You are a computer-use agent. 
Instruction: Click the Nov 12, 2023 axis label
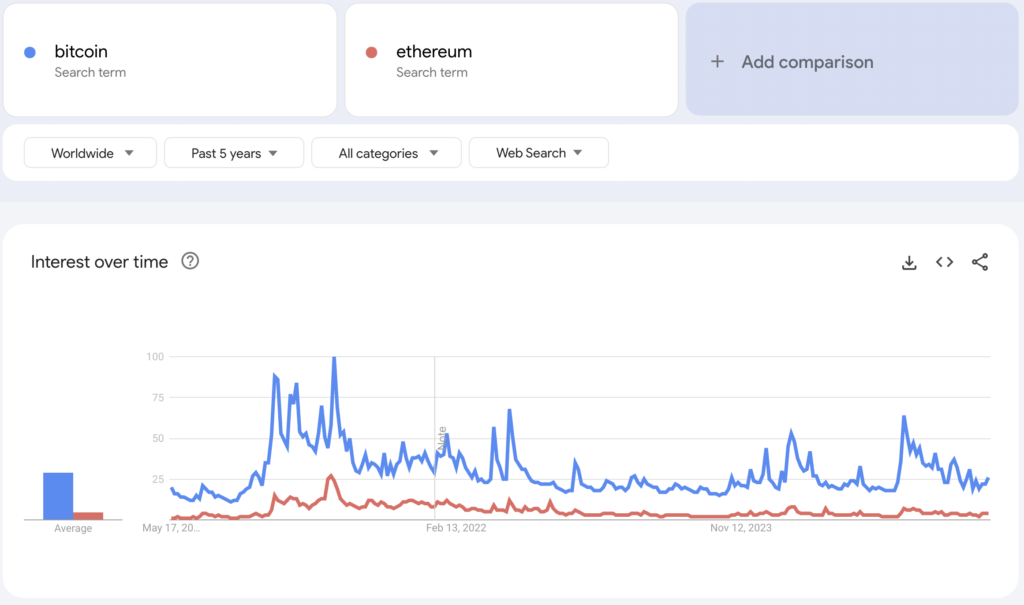(x=739, y=526)
